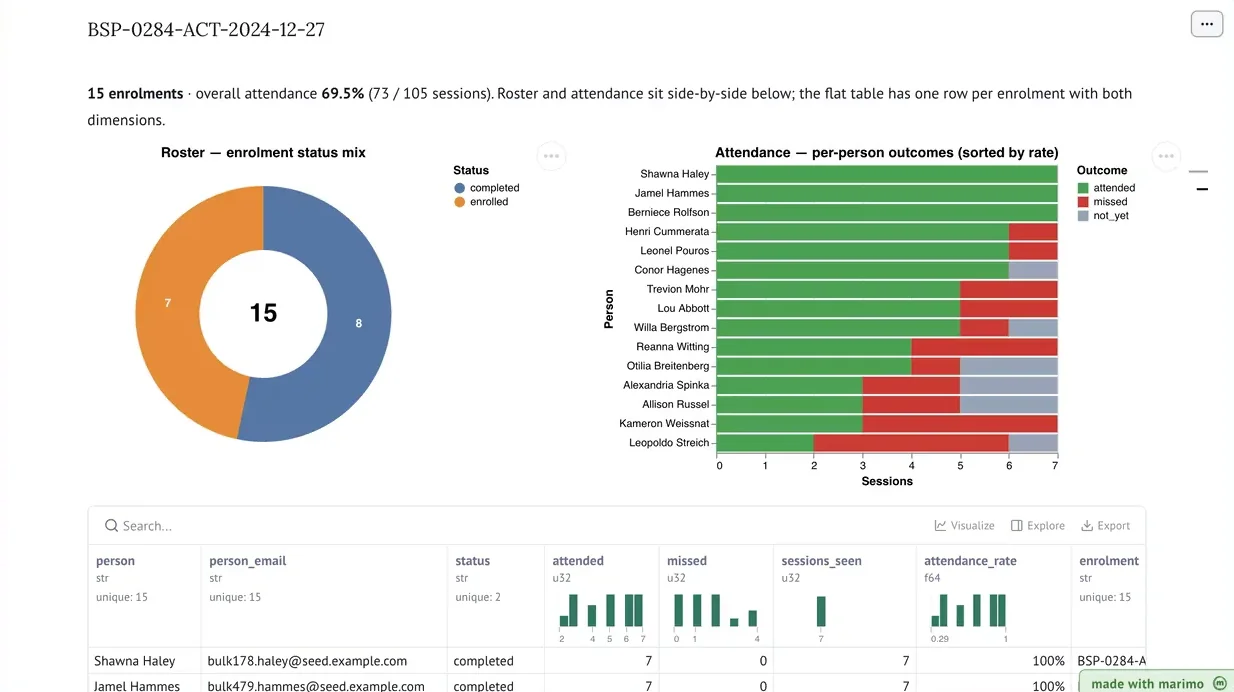This screenshot has width=1234, height=692.
Task: Click the 'Alexandria Spinka' chart axis label
Action: [666, 385]
